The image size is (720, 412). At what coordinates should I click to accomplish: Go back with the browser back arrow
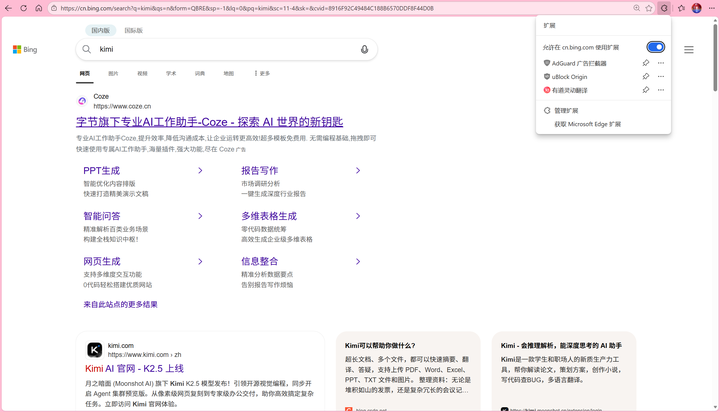pos(8,8)
